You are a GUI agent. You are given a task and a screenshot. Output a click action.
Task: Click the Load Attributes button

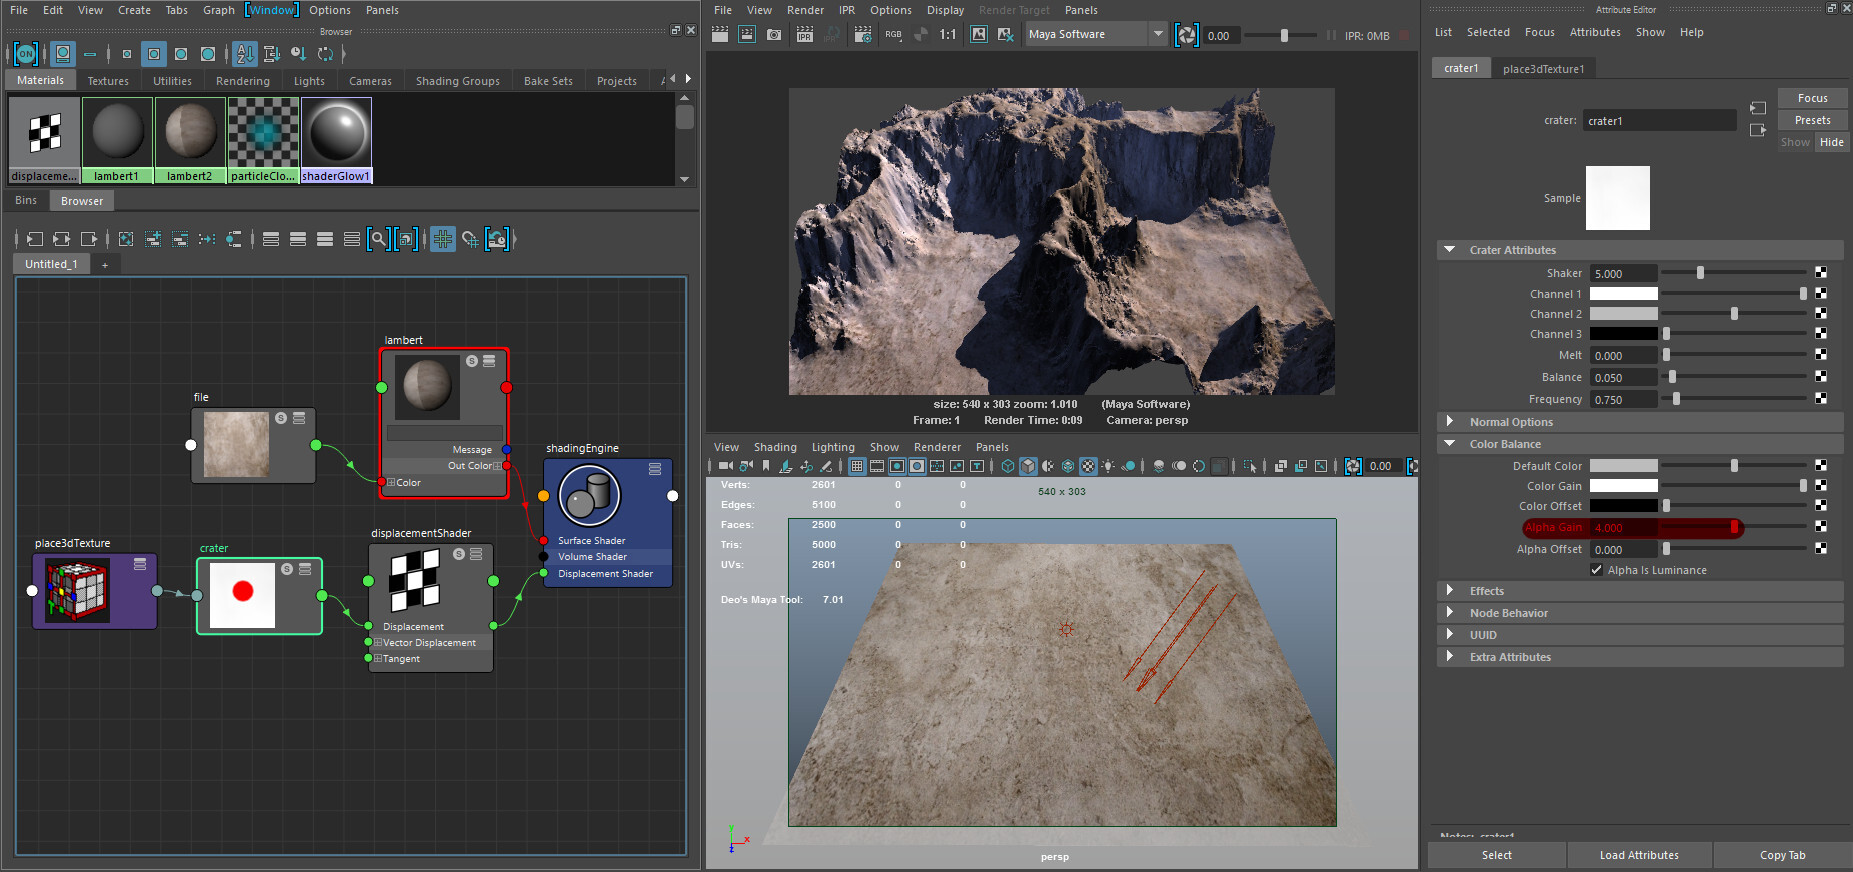pyautogui.click(x=1639, y=855)
